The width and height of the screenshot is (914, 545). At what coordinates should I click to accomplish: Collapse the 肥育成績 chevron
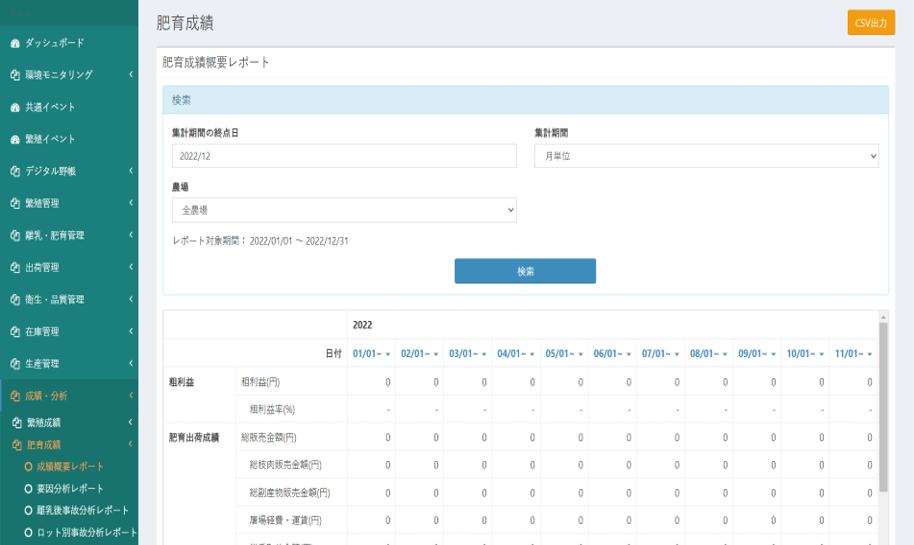(x=131, y=444)
